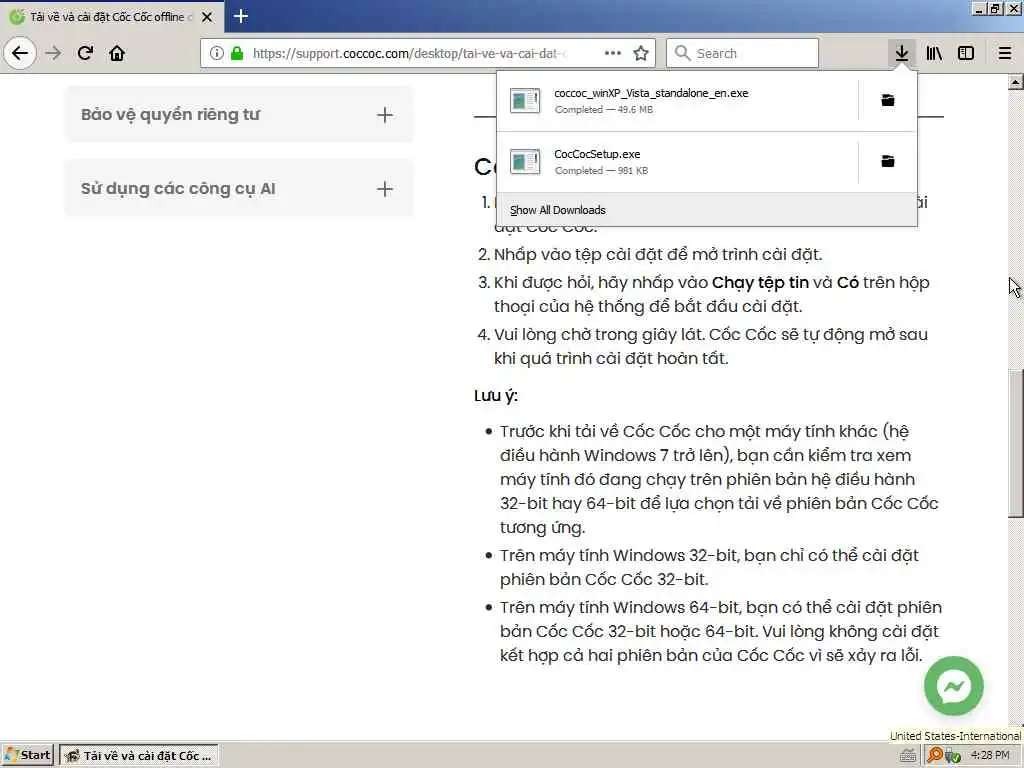Click the green shield tray icon
Viewport: 1024px width, 768px height.
pyautogui.click(x=953, y=756)
